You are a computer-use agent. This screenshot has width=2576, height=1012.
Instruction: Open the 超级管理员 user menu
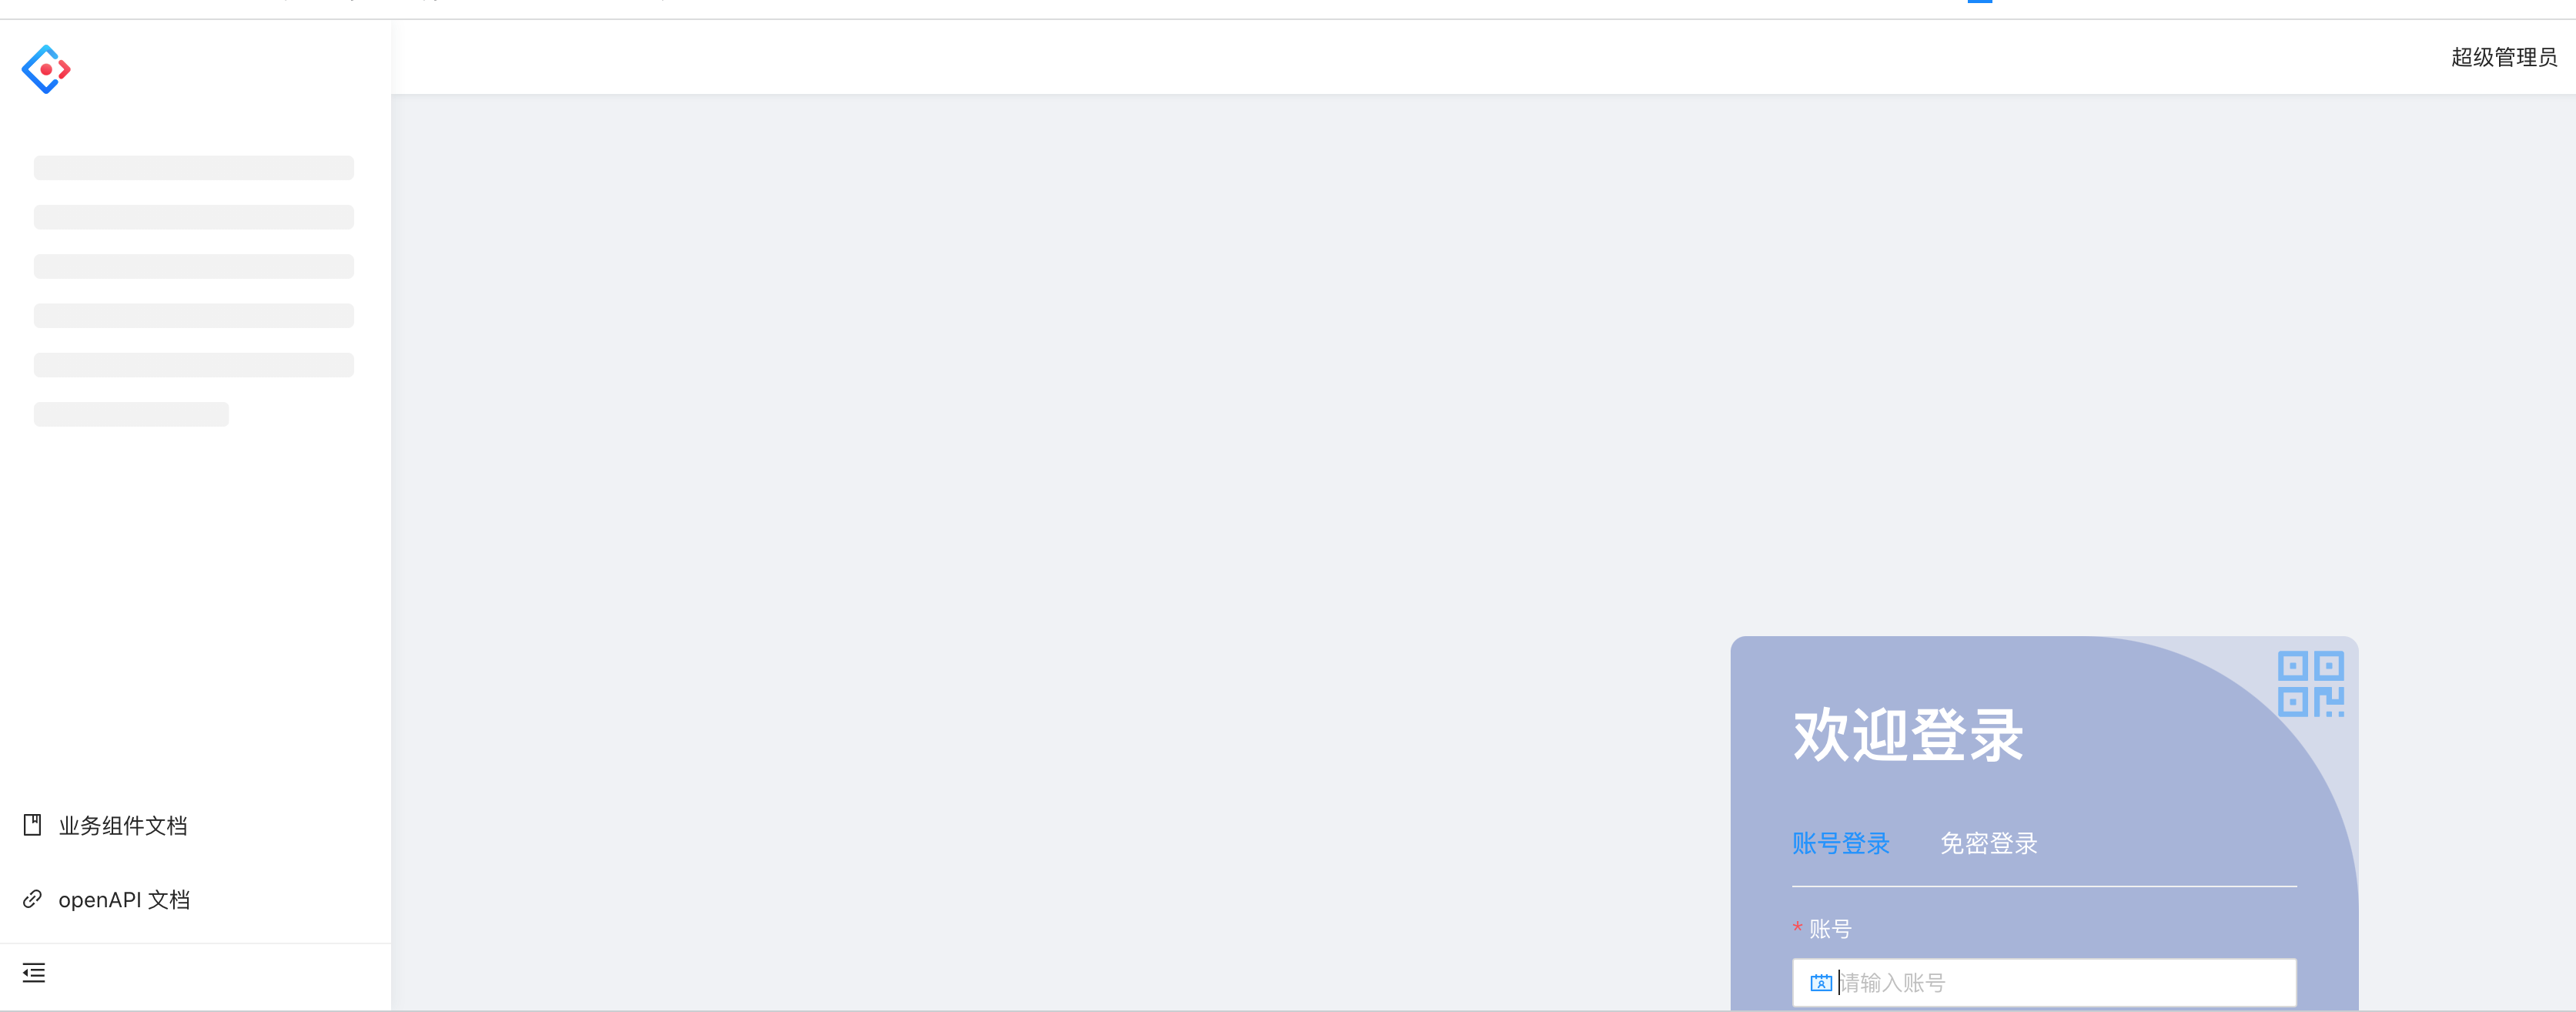[2503, 57]
